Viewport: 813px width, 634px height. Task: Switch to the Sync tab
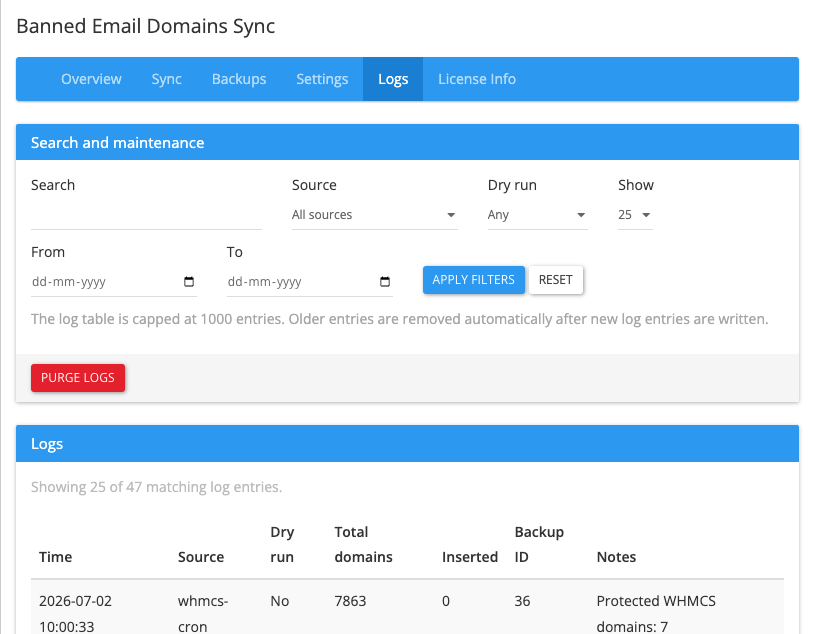coord(166,79)
